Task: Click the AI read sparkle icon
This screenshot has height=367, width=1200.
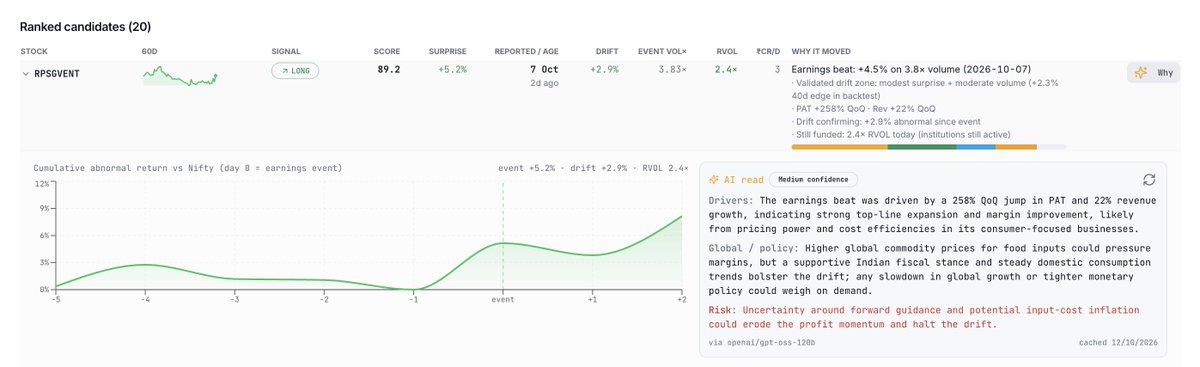Action: [x=713, y=180]
